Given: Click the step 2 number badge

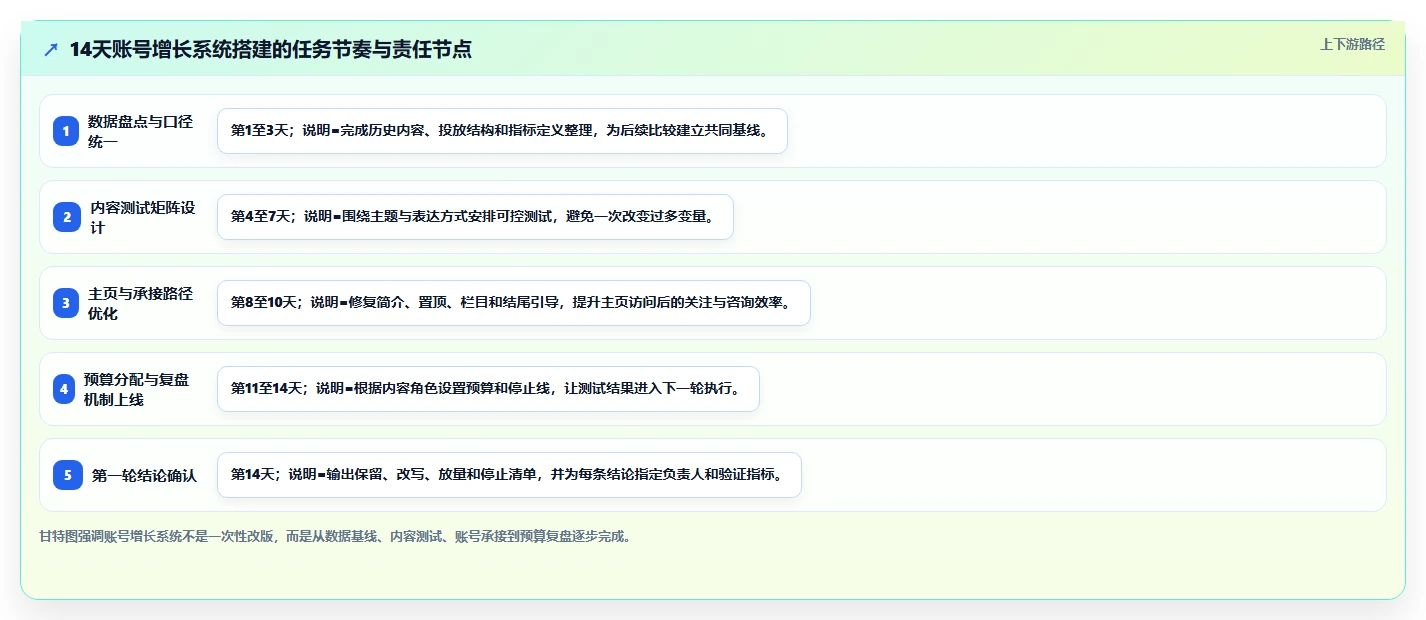Looking at the screenshot, I should [x=67, y=217].
